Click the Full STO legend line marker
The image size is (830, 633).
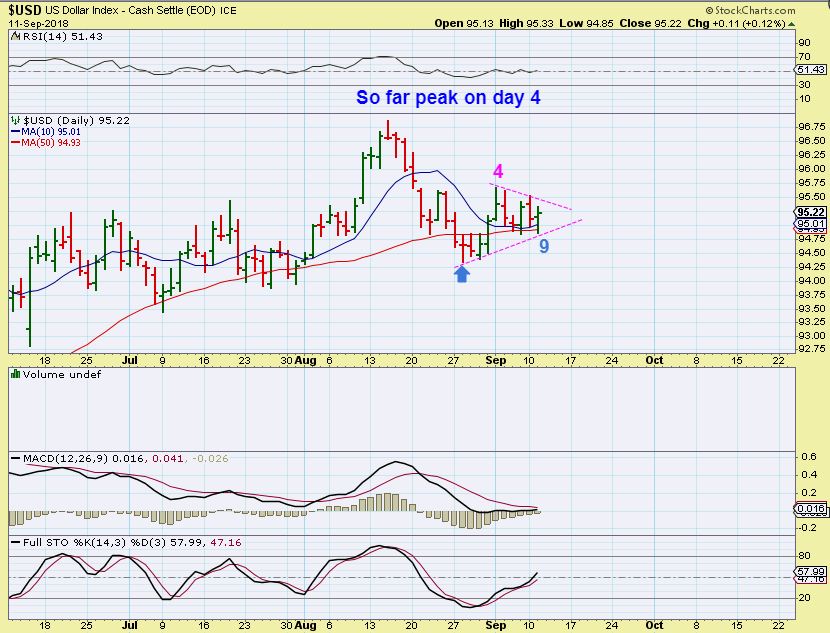point(15,542)
